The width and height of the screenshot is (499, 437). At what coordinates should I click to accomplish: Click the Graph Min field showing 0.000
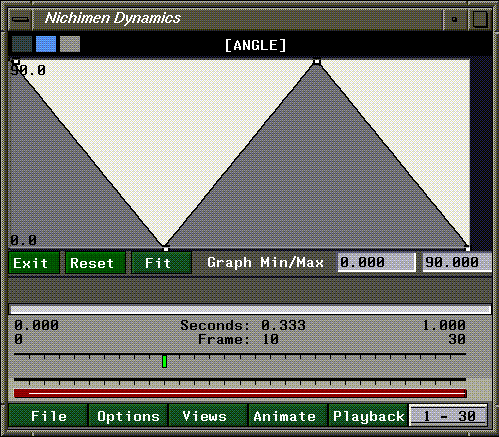376,262
